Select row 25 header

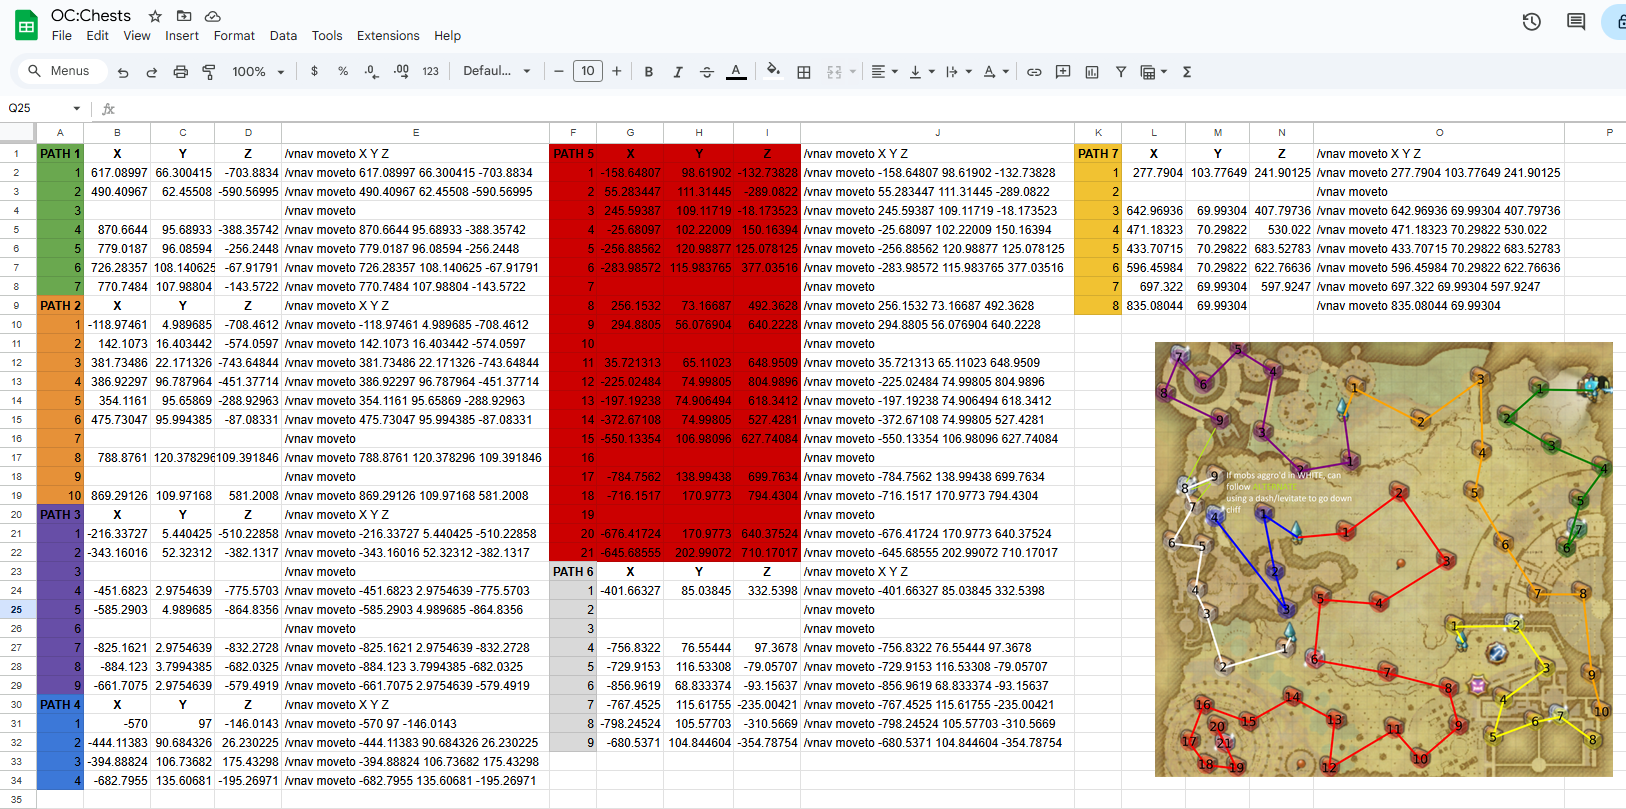point(17,609)
